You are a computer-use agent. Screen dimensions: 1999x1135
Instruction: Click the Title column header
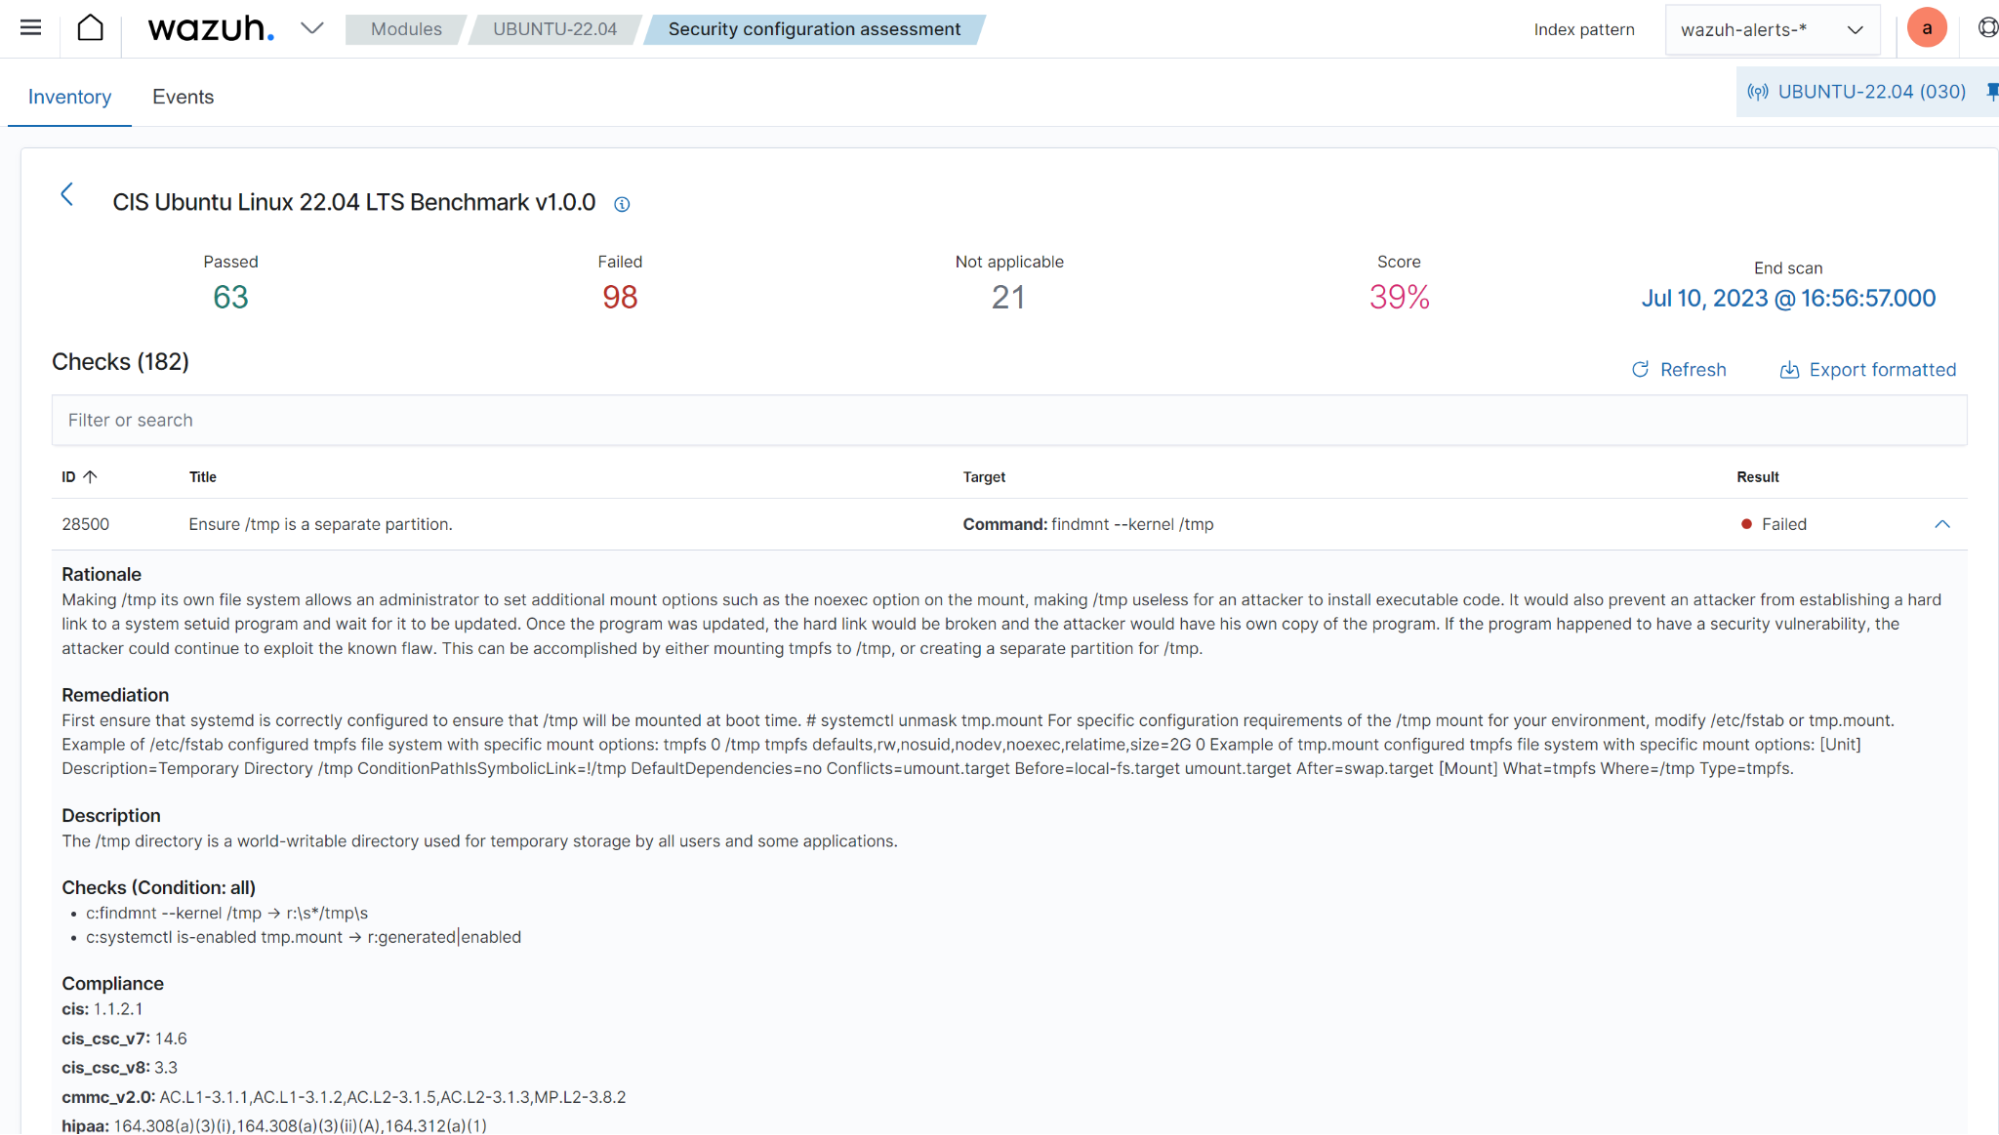[203, 477]
